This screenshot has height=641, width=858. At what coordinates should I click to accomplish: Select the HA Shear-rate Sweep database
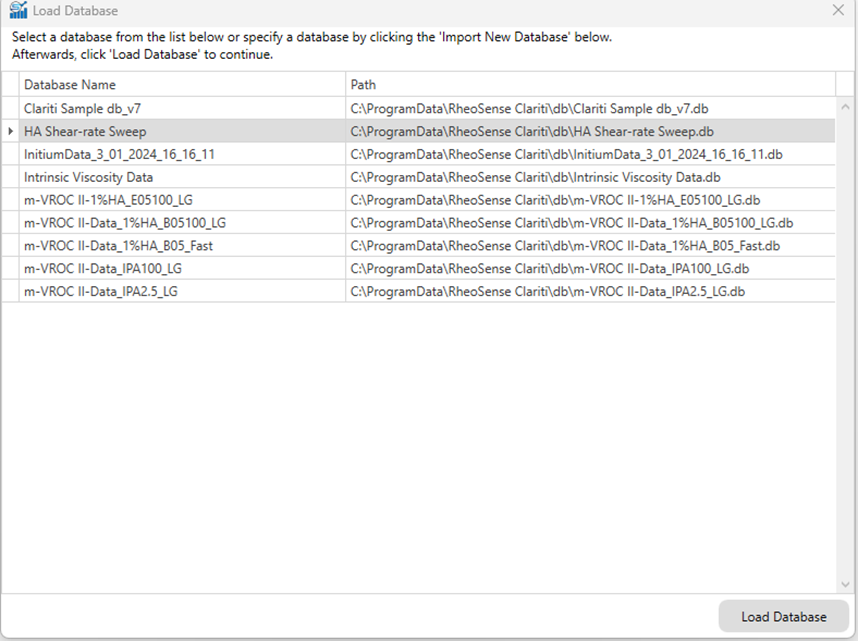[419, 131]
